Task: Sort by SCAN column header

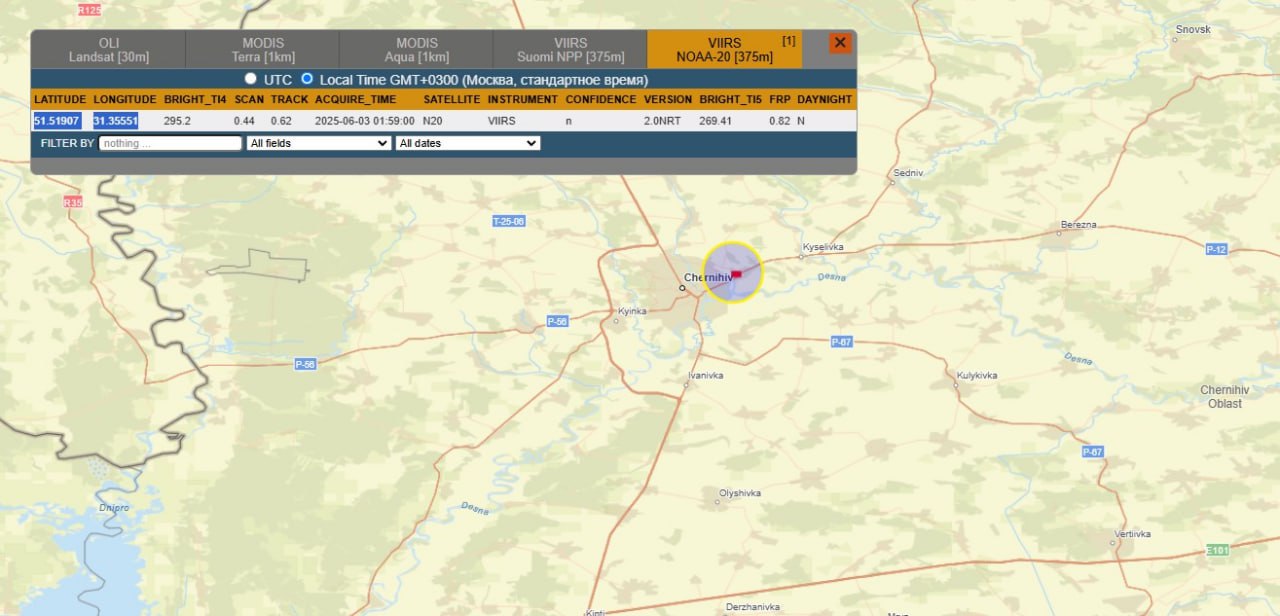Action: pos(249,100)
